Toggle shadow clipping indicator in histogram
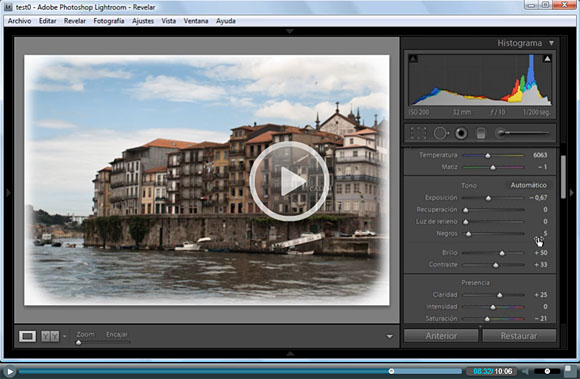Viewport: 580px width, 379px height. pos(414,58)
